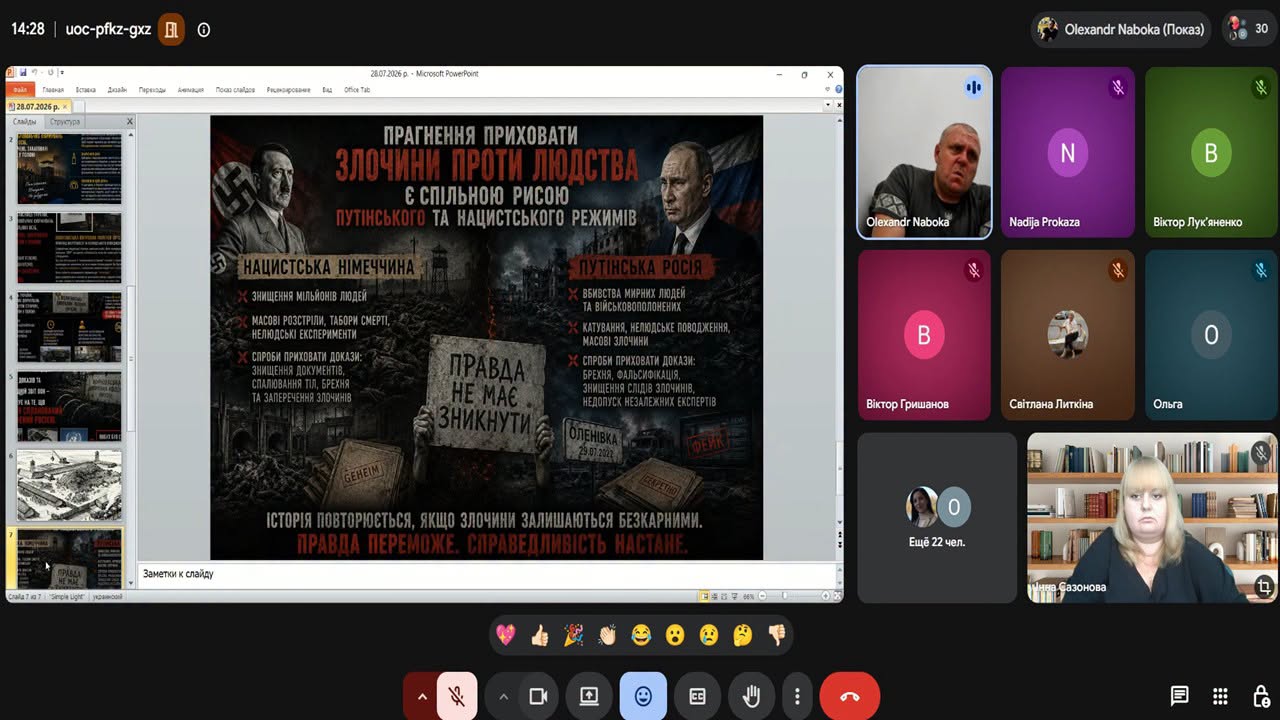Open the in-call chat panel
This screenshot has height=720, width=1280.
click(x=1180, y=696)
